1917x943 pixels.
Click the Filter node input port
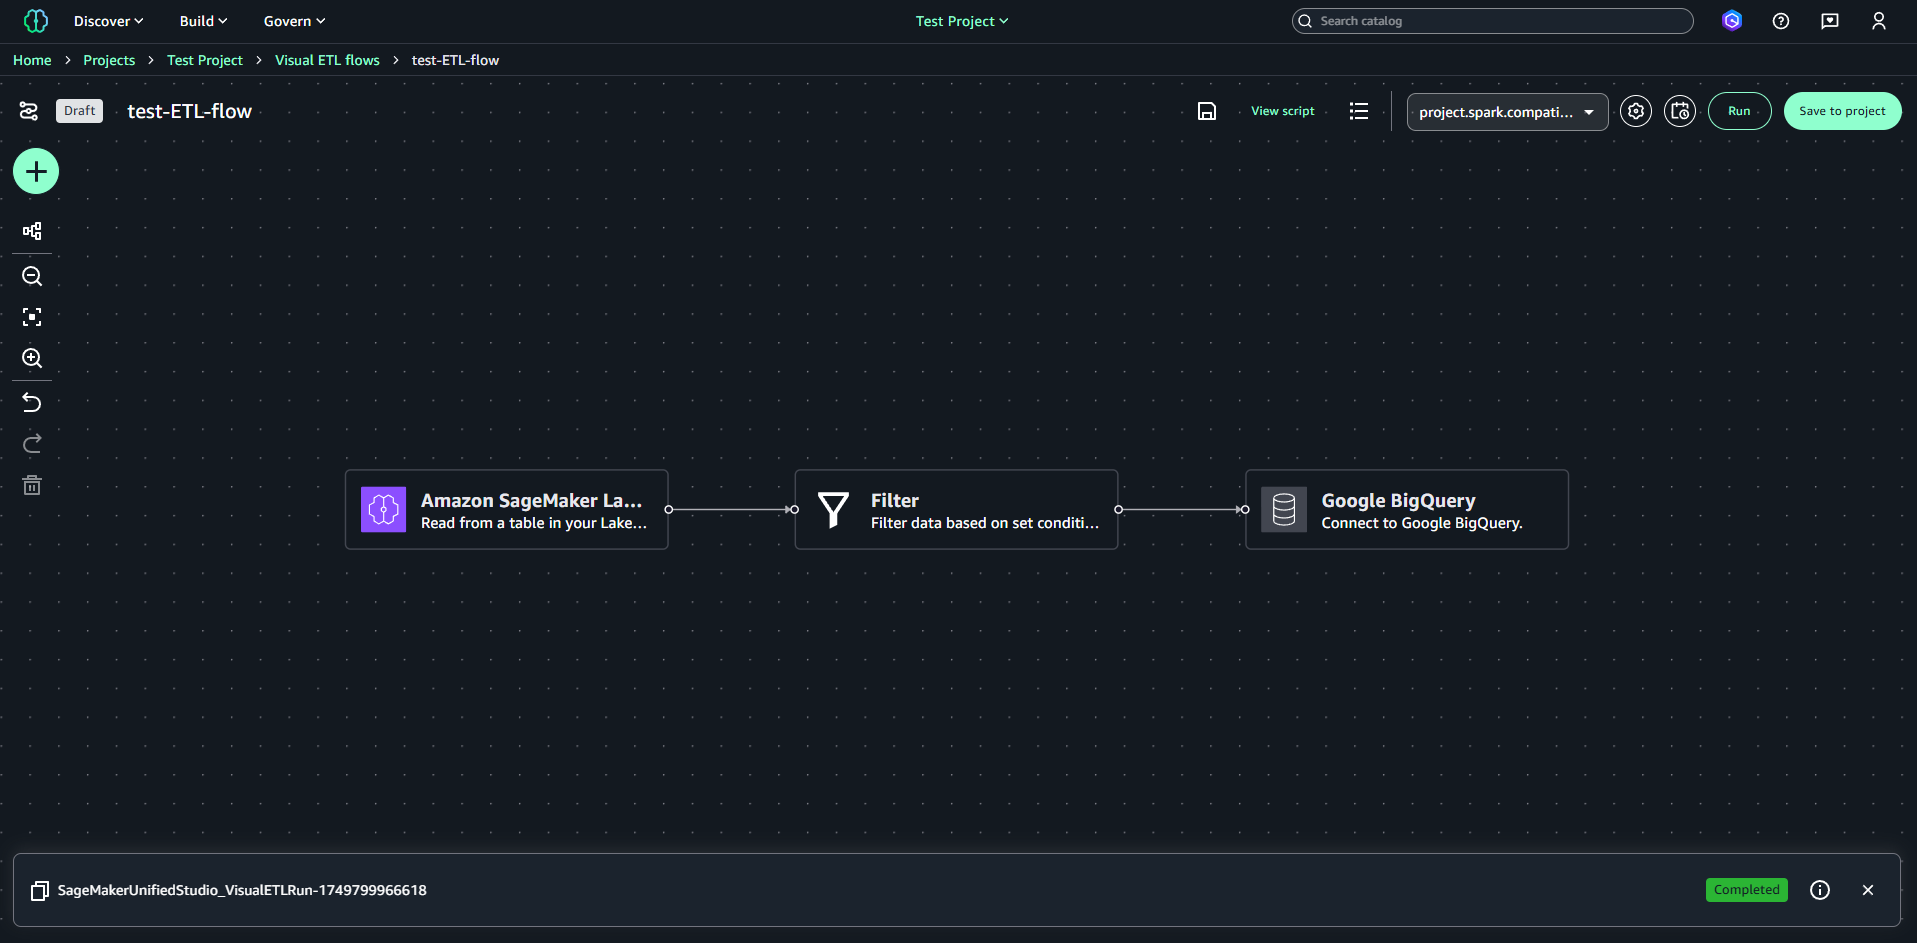click(x=794, y=510)
